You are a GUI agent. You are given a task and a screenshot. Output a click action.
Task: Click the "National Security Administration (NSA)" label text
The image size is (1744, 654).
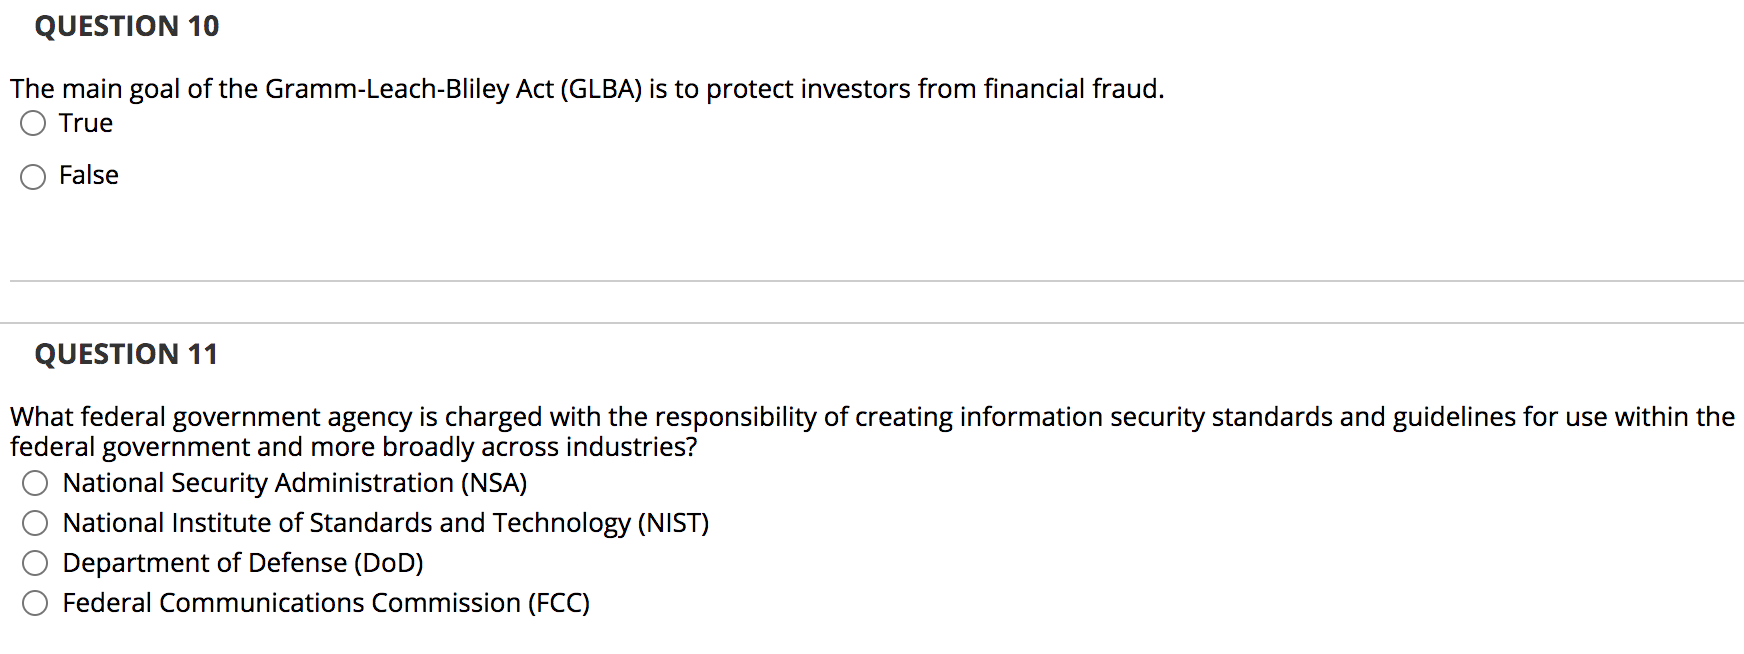coord(294,483)
